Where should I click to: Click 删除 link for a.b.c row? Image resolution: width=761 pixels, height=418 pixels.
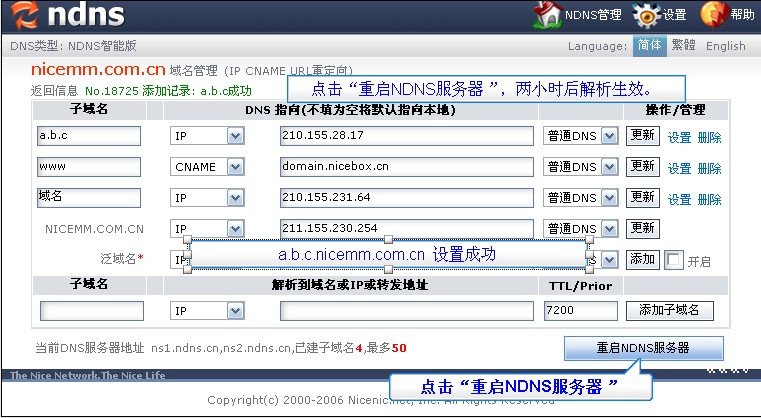tap(709, 138)
